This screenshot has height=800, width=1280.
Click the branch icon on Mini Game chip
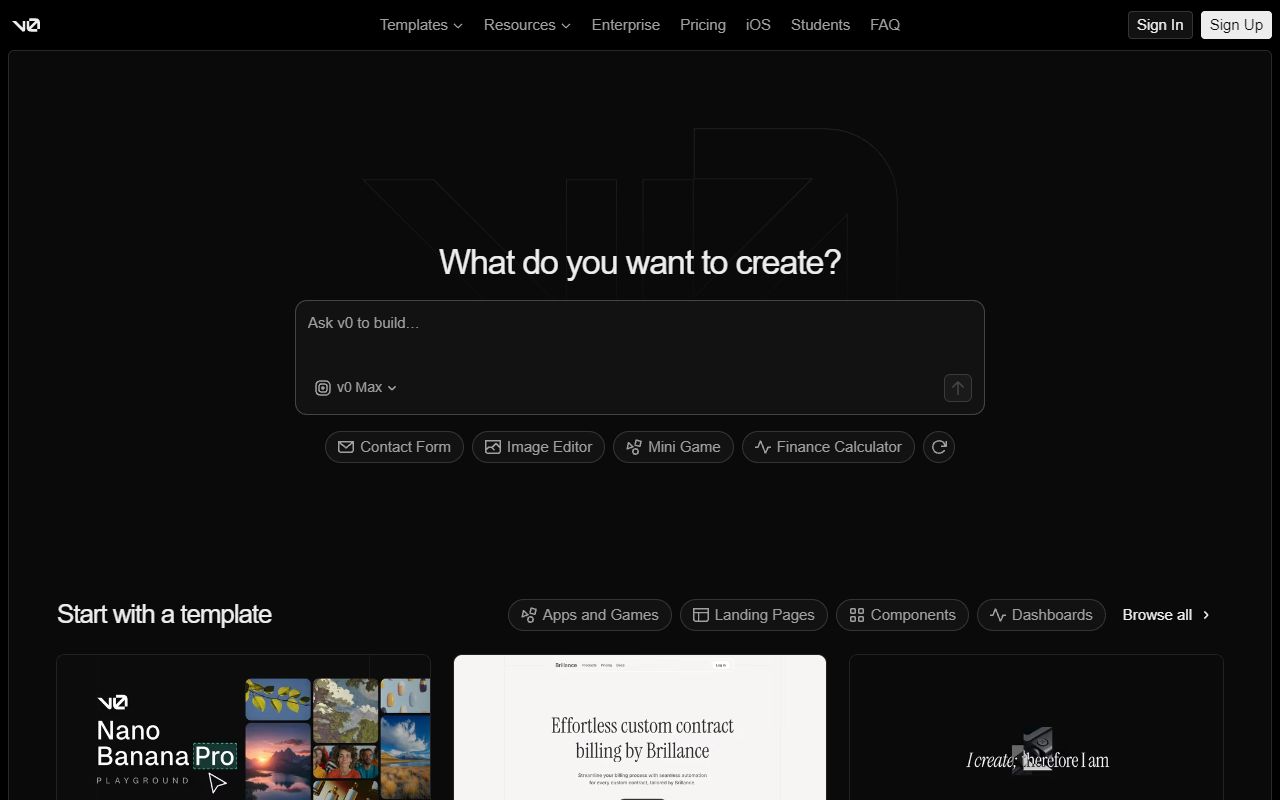coord(634,447)
